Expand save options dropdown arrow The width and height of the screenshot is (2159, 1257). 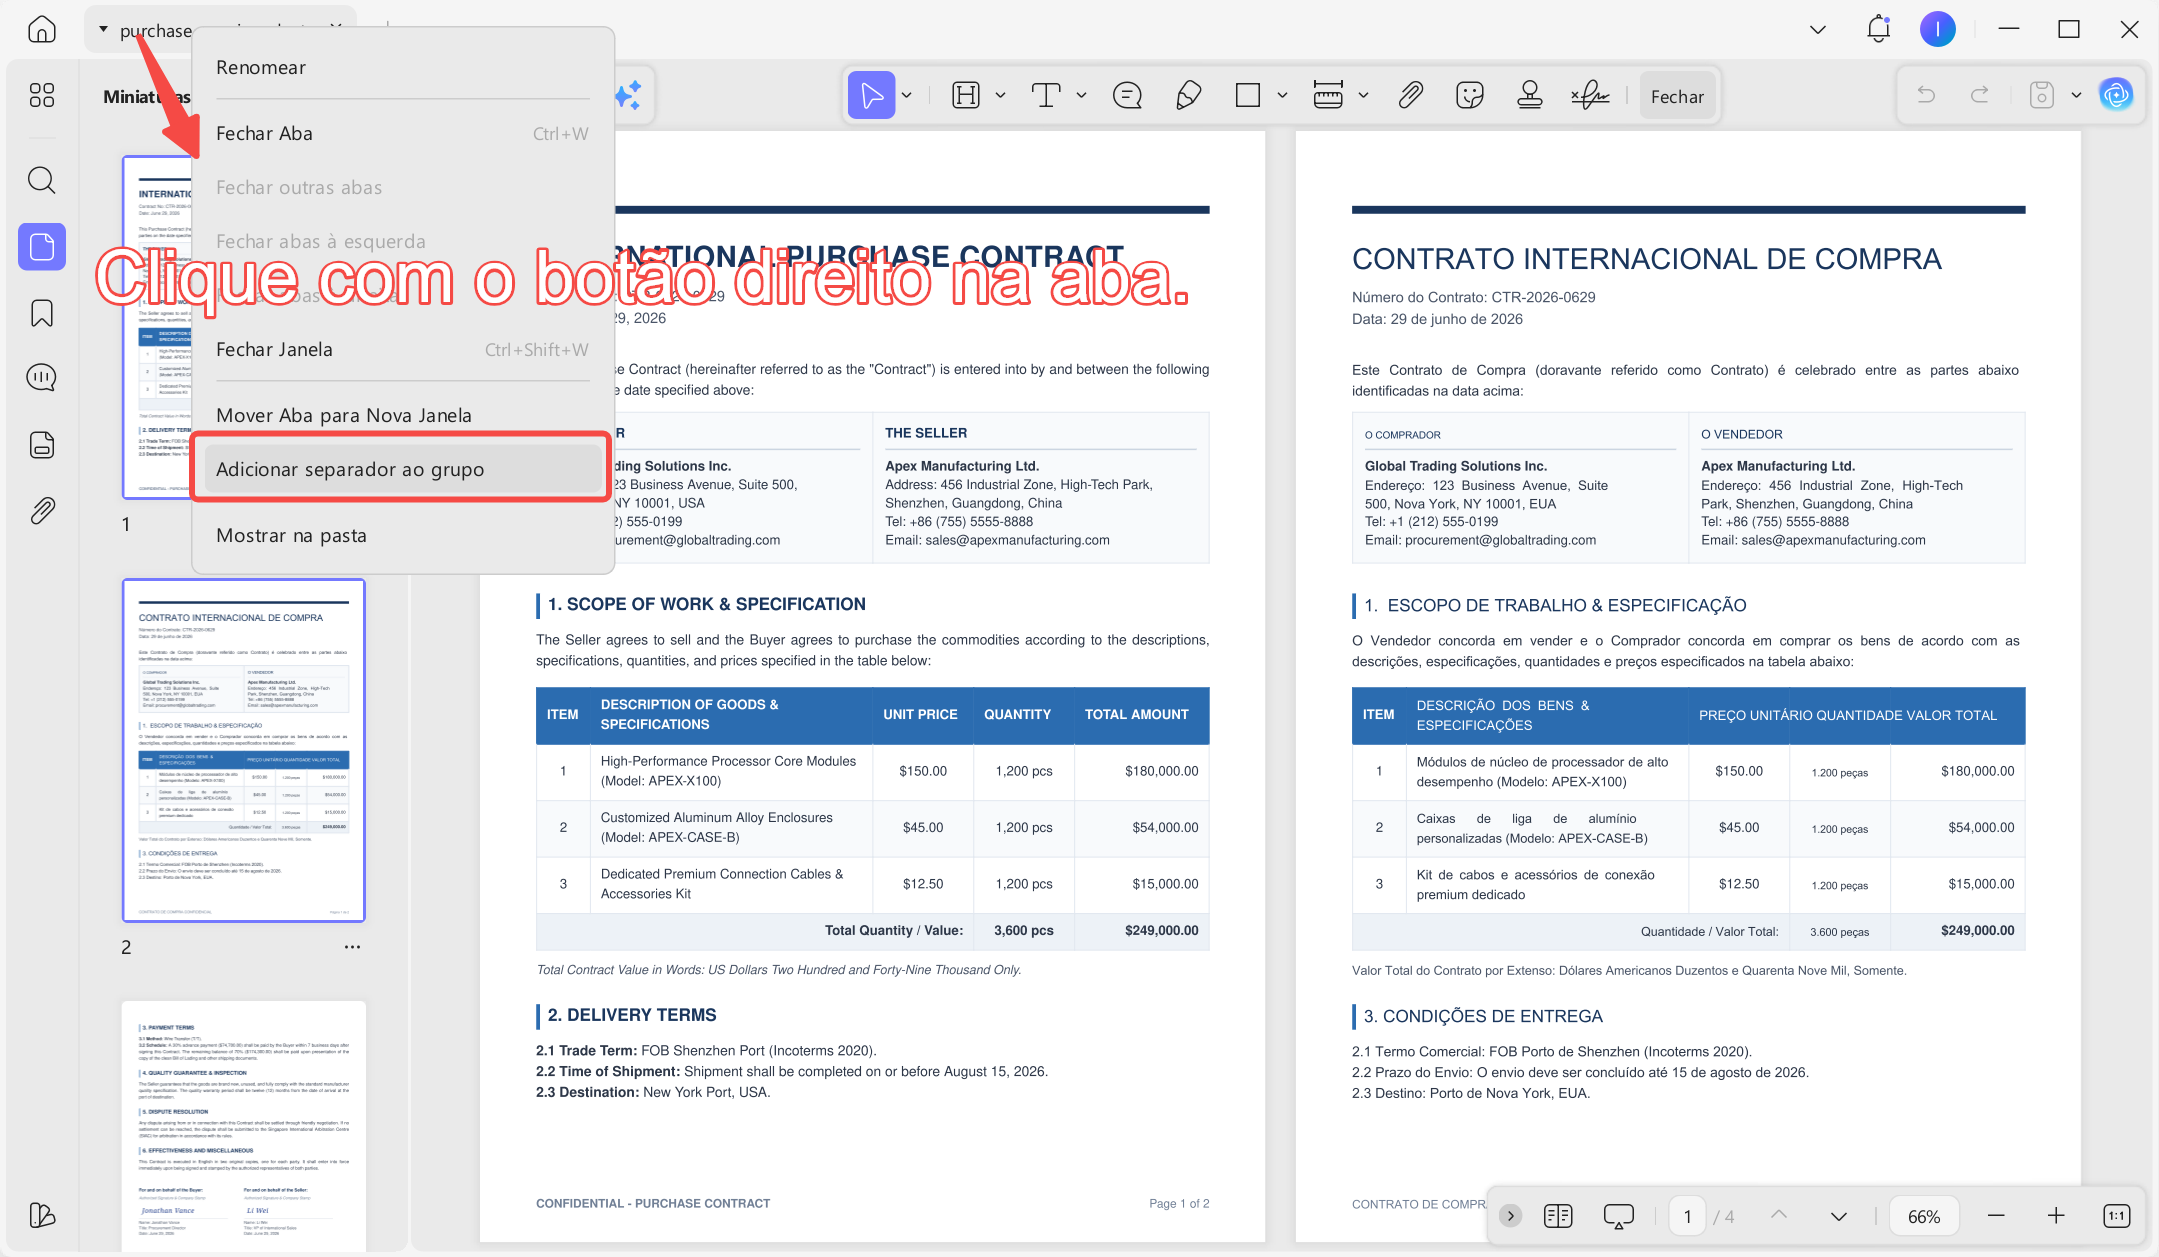2076,96
